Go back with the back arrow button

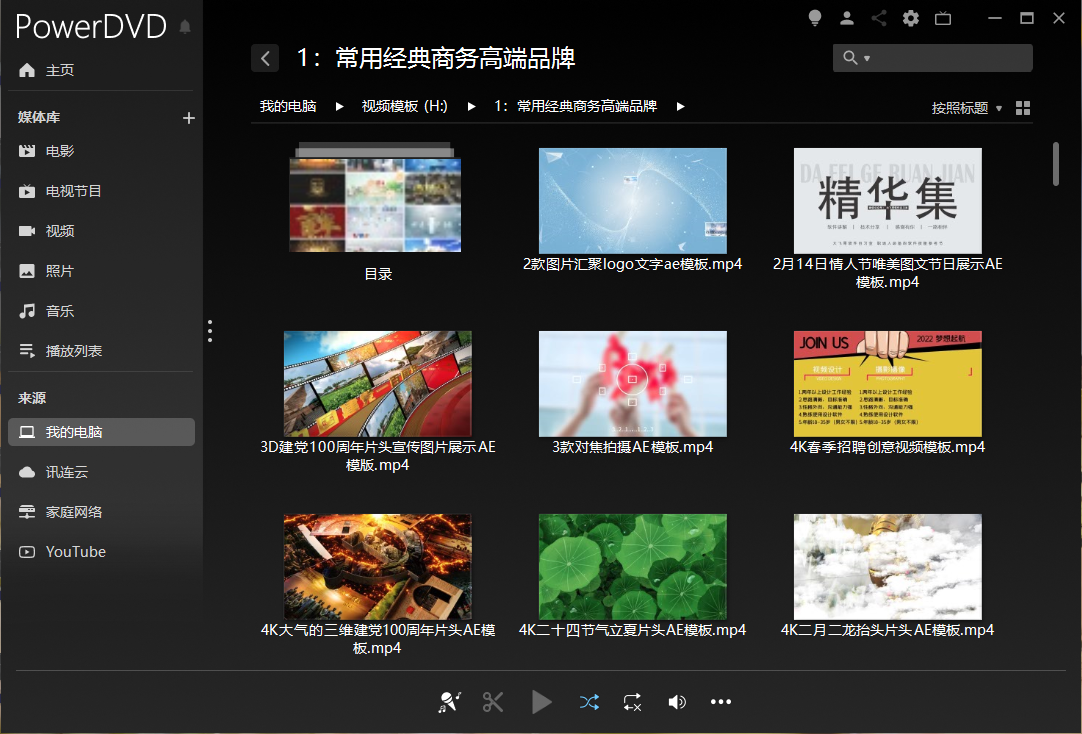tap(264, 57)
